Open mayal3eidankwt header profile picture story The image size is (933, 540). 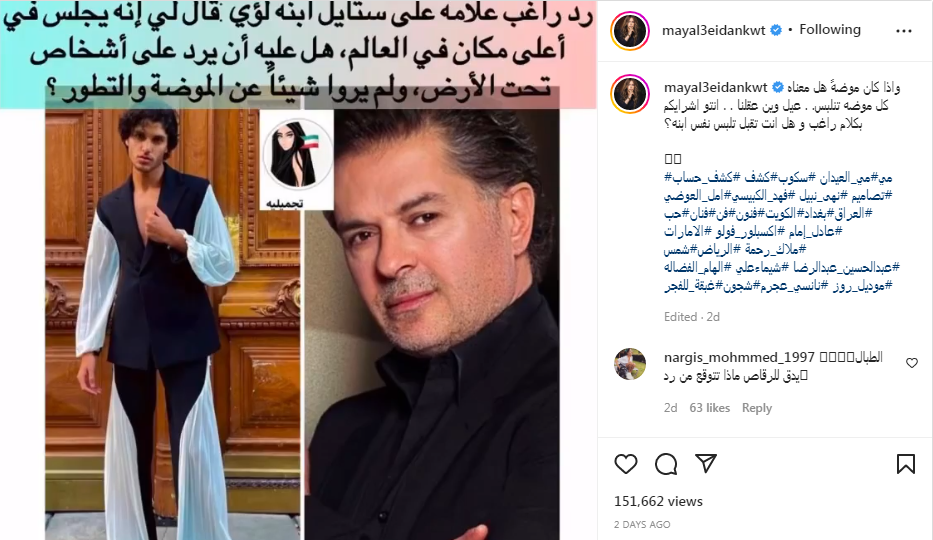tap(630, 30)
